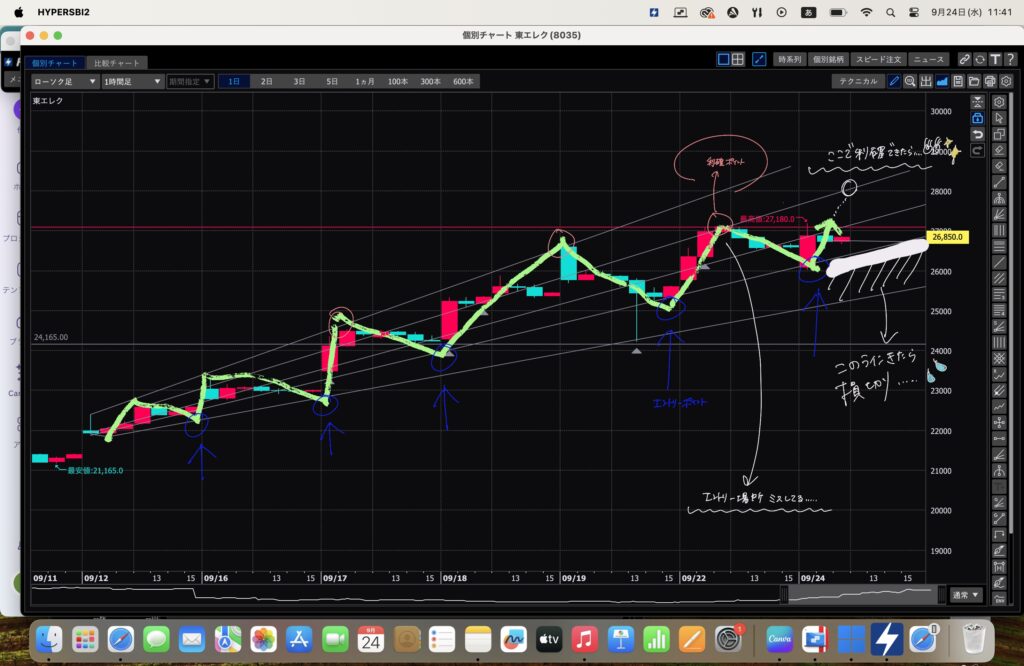Open the ローソク足 chart type dropdown

[x=65, y=81]
